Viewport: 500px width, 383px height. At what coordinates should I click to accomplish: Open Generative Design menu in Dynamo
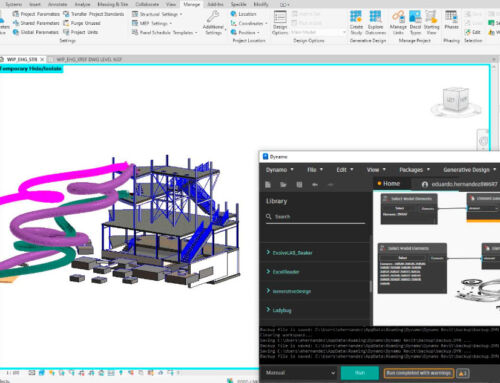[470, 170]
